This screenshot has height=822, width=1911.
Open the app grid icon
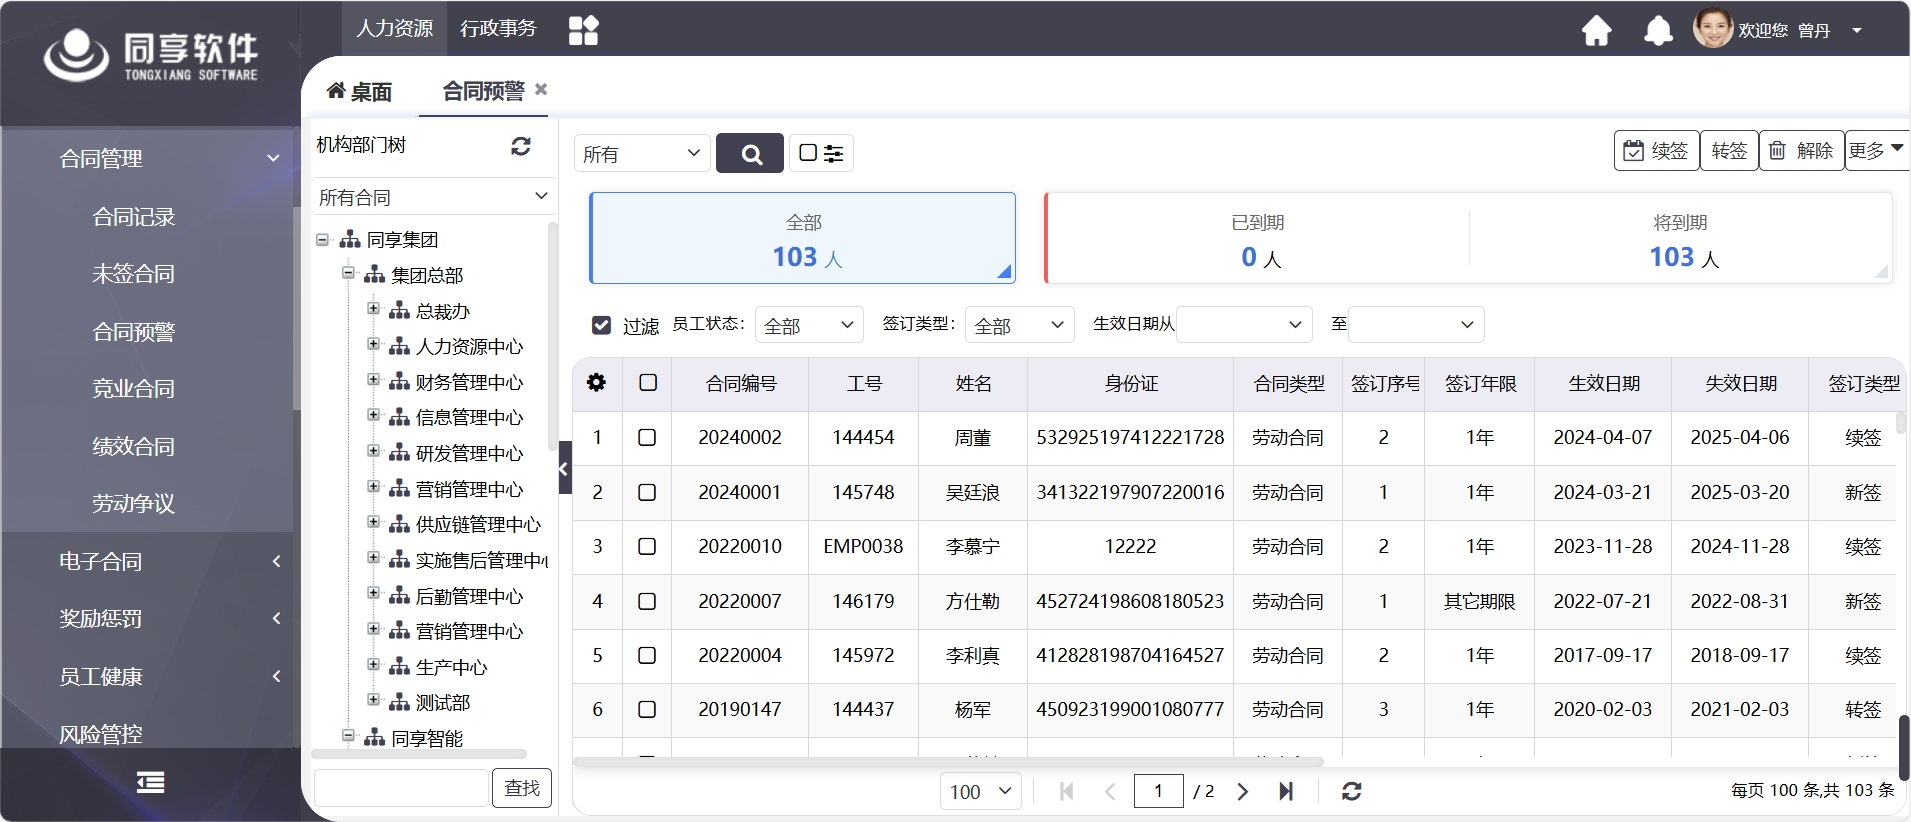[x=583, y=30]
